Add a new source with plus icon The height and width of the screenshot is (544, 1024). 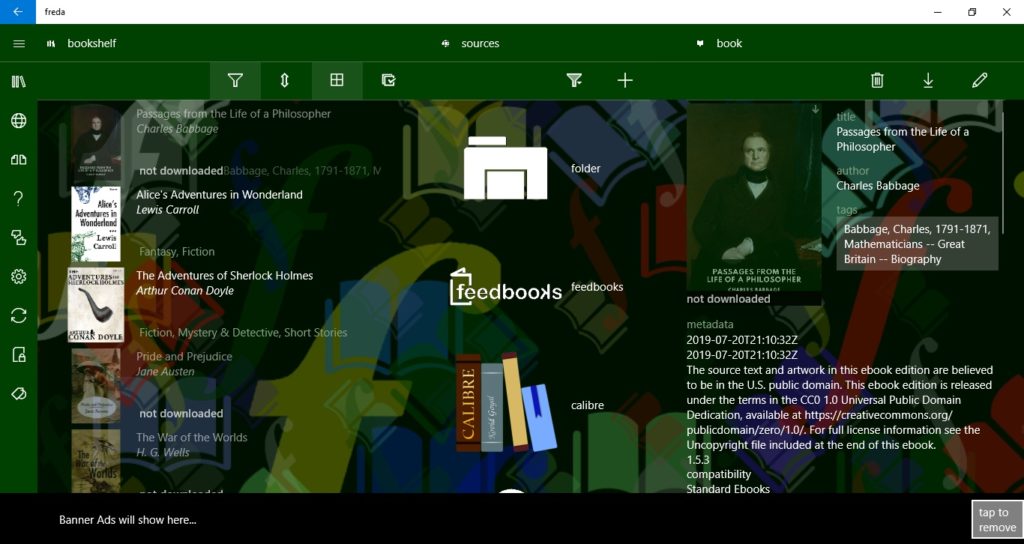625,80
